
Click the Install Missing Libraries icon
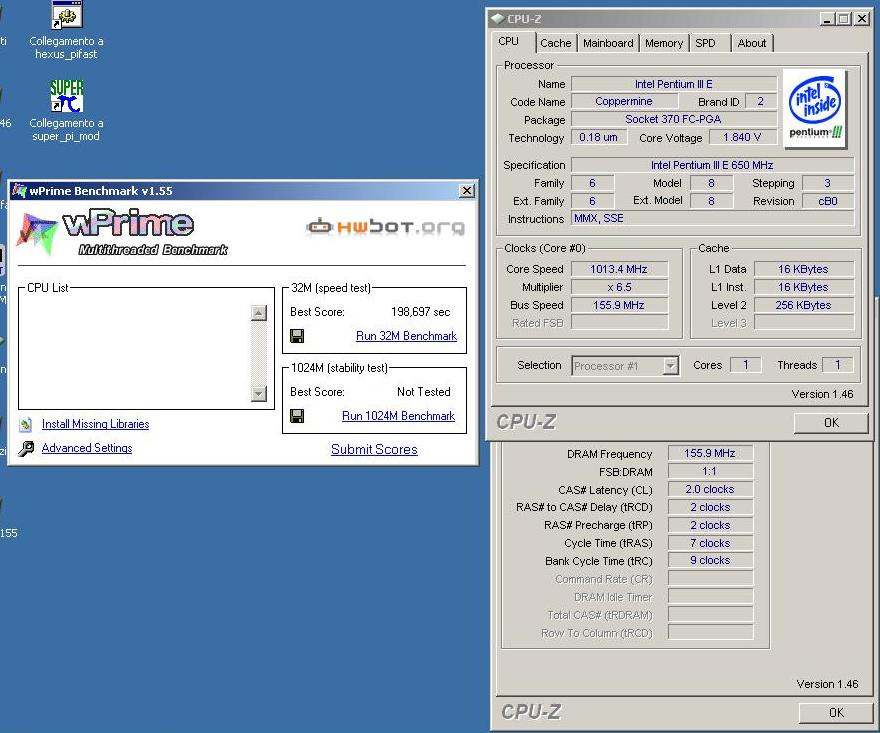[25, 424]
